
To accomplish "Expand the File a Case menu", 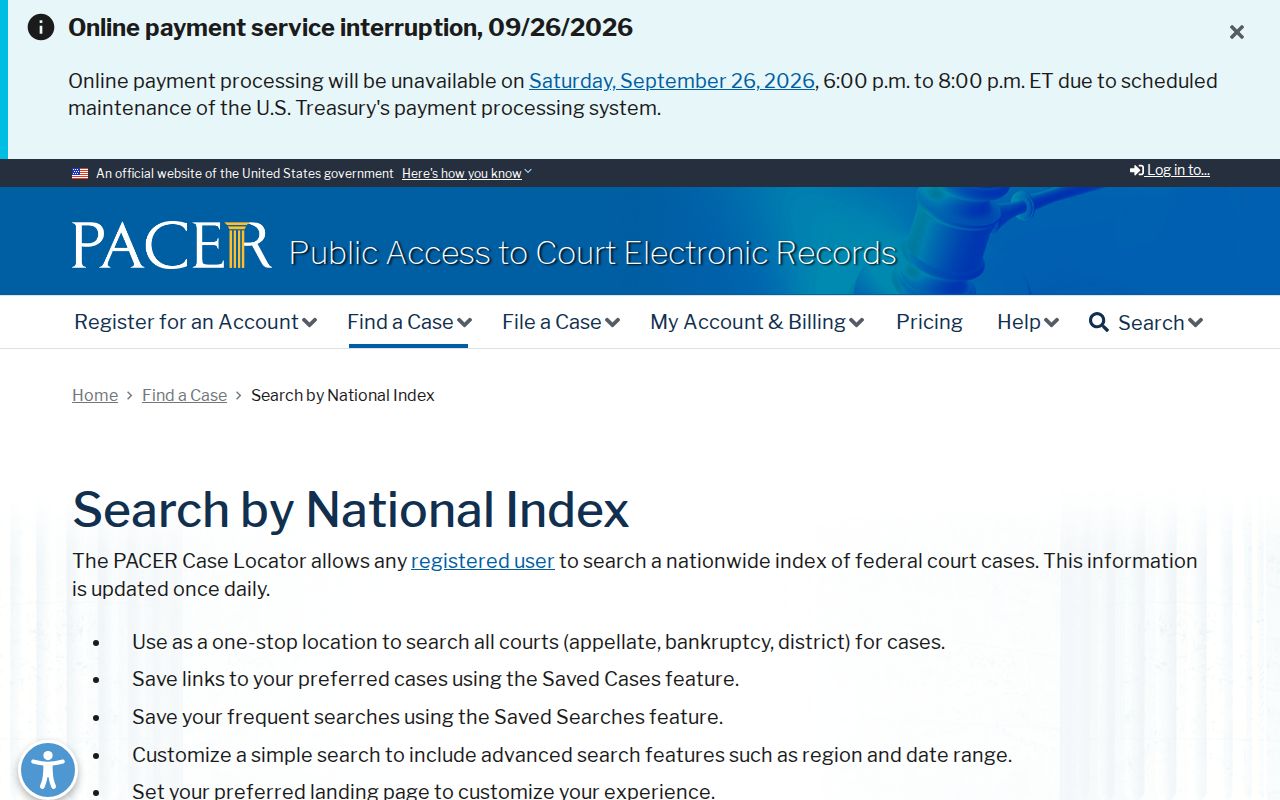I will (561, 322).
